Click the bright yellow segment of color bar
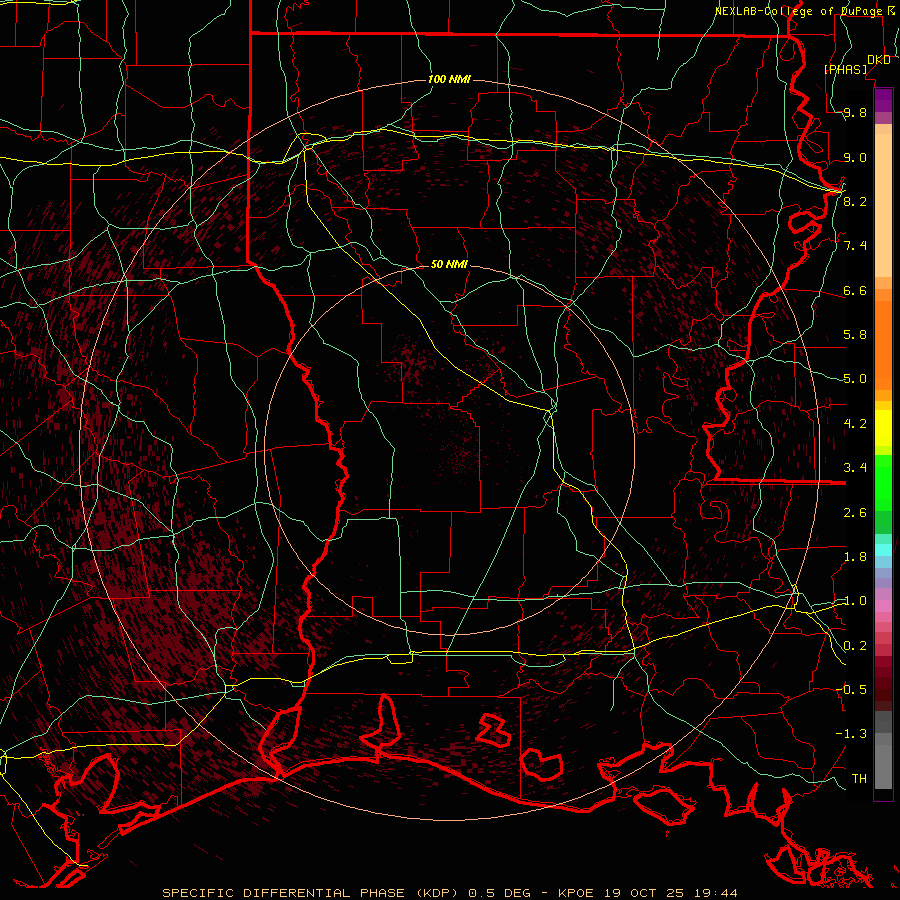 click(x=883, y=428)
